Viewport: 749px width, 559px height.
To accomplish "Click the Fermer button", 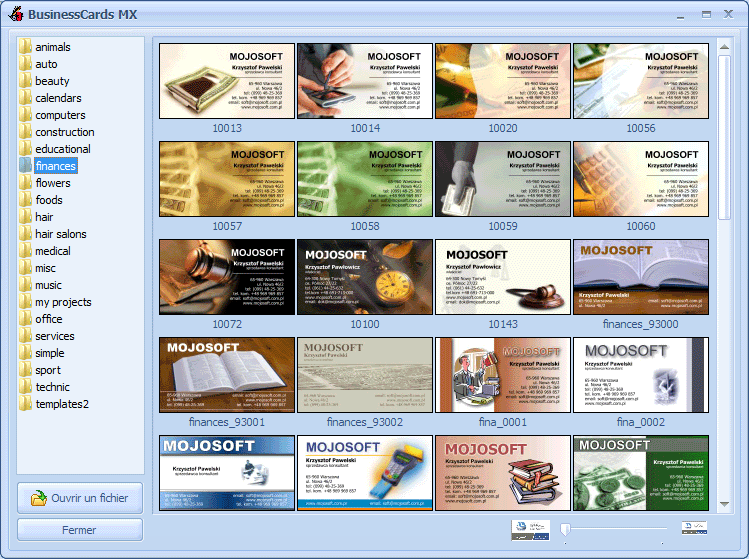I will tap(80, 530).
